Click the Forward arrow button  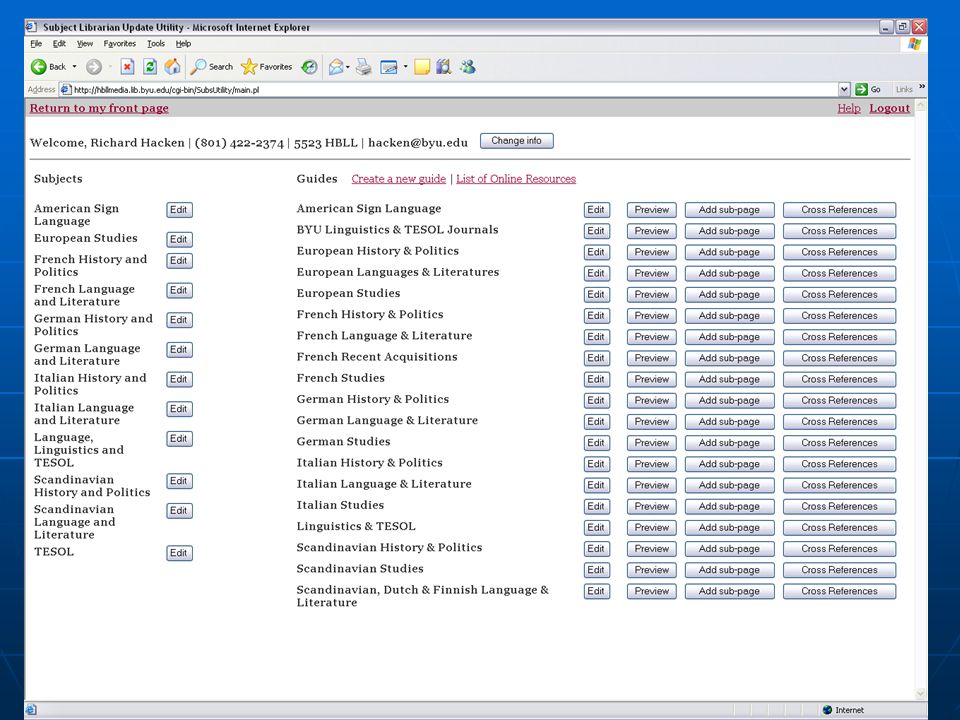[x=94, y=67]
